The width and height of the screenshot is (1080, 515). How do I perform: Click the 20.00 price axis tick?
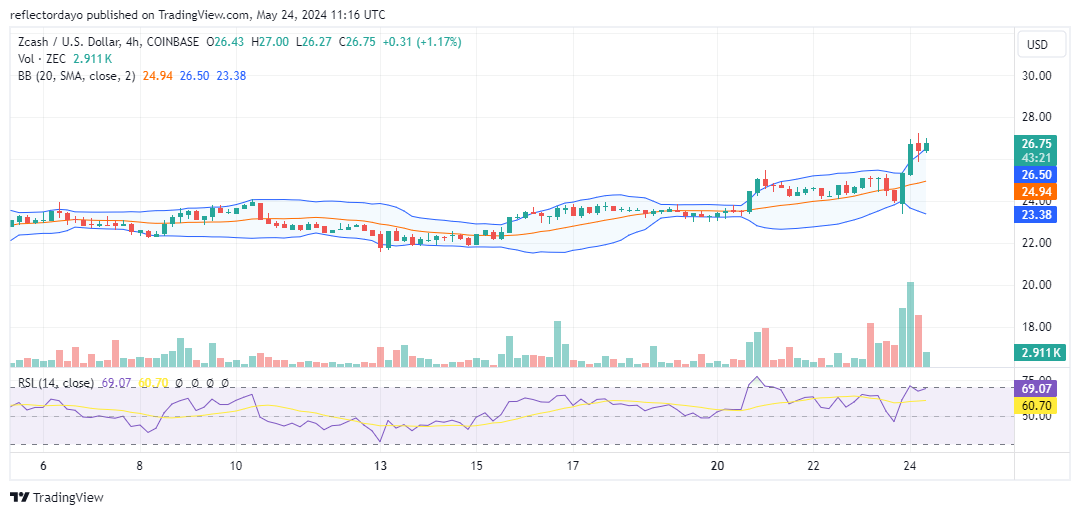click(1037, 285)
